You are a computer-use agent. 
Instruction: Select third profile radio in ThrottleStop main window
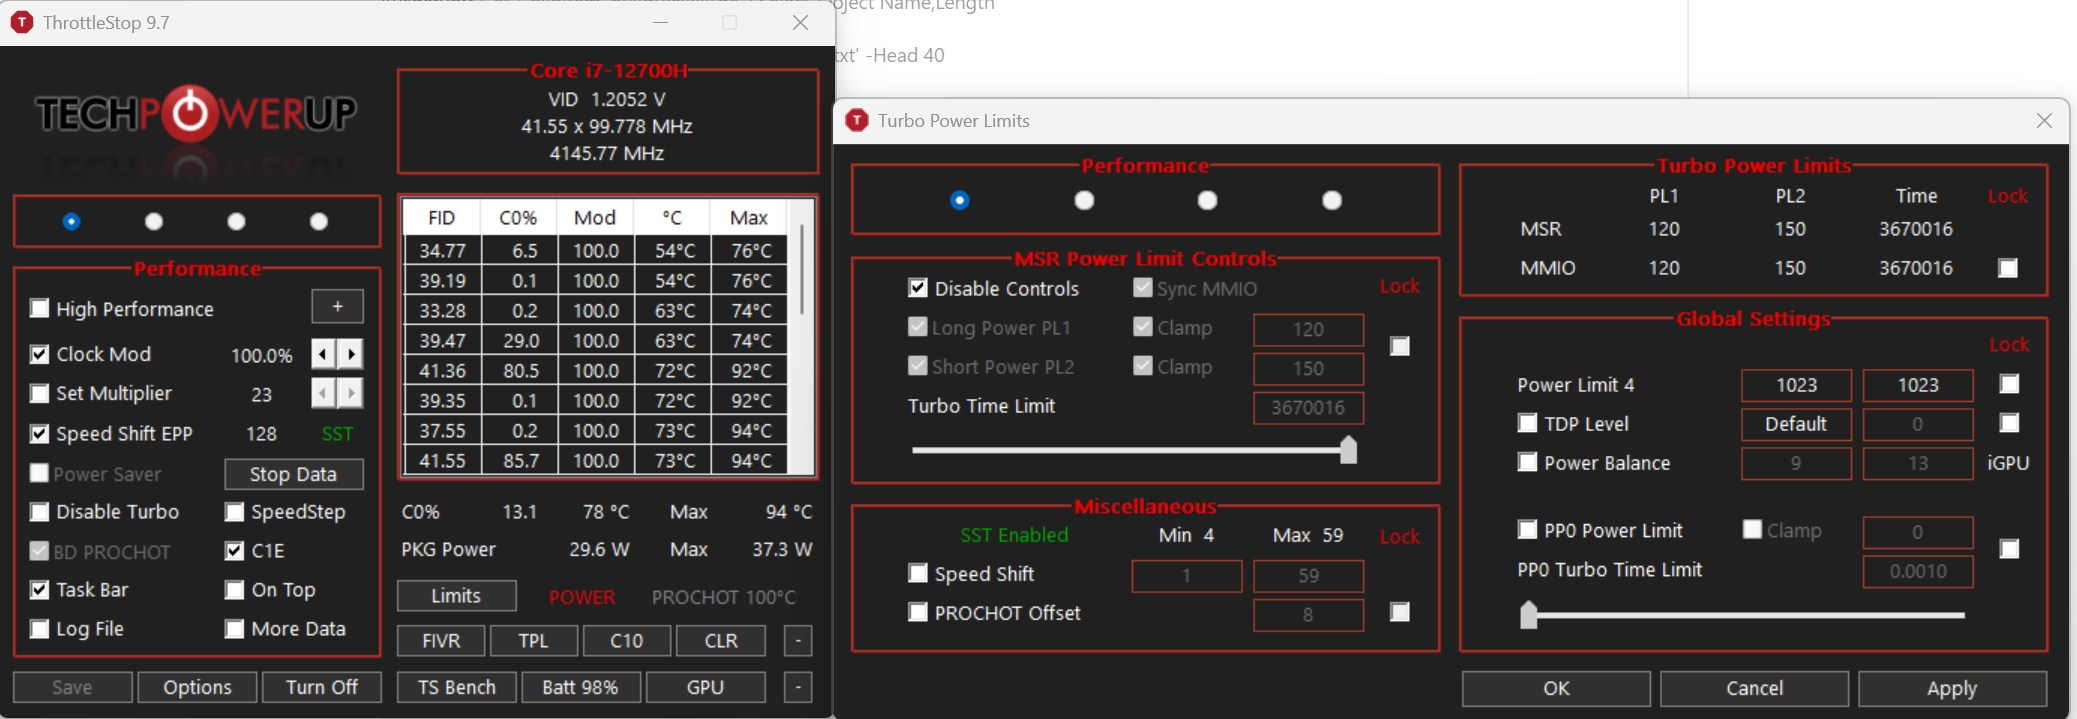[x=236, y=221]
